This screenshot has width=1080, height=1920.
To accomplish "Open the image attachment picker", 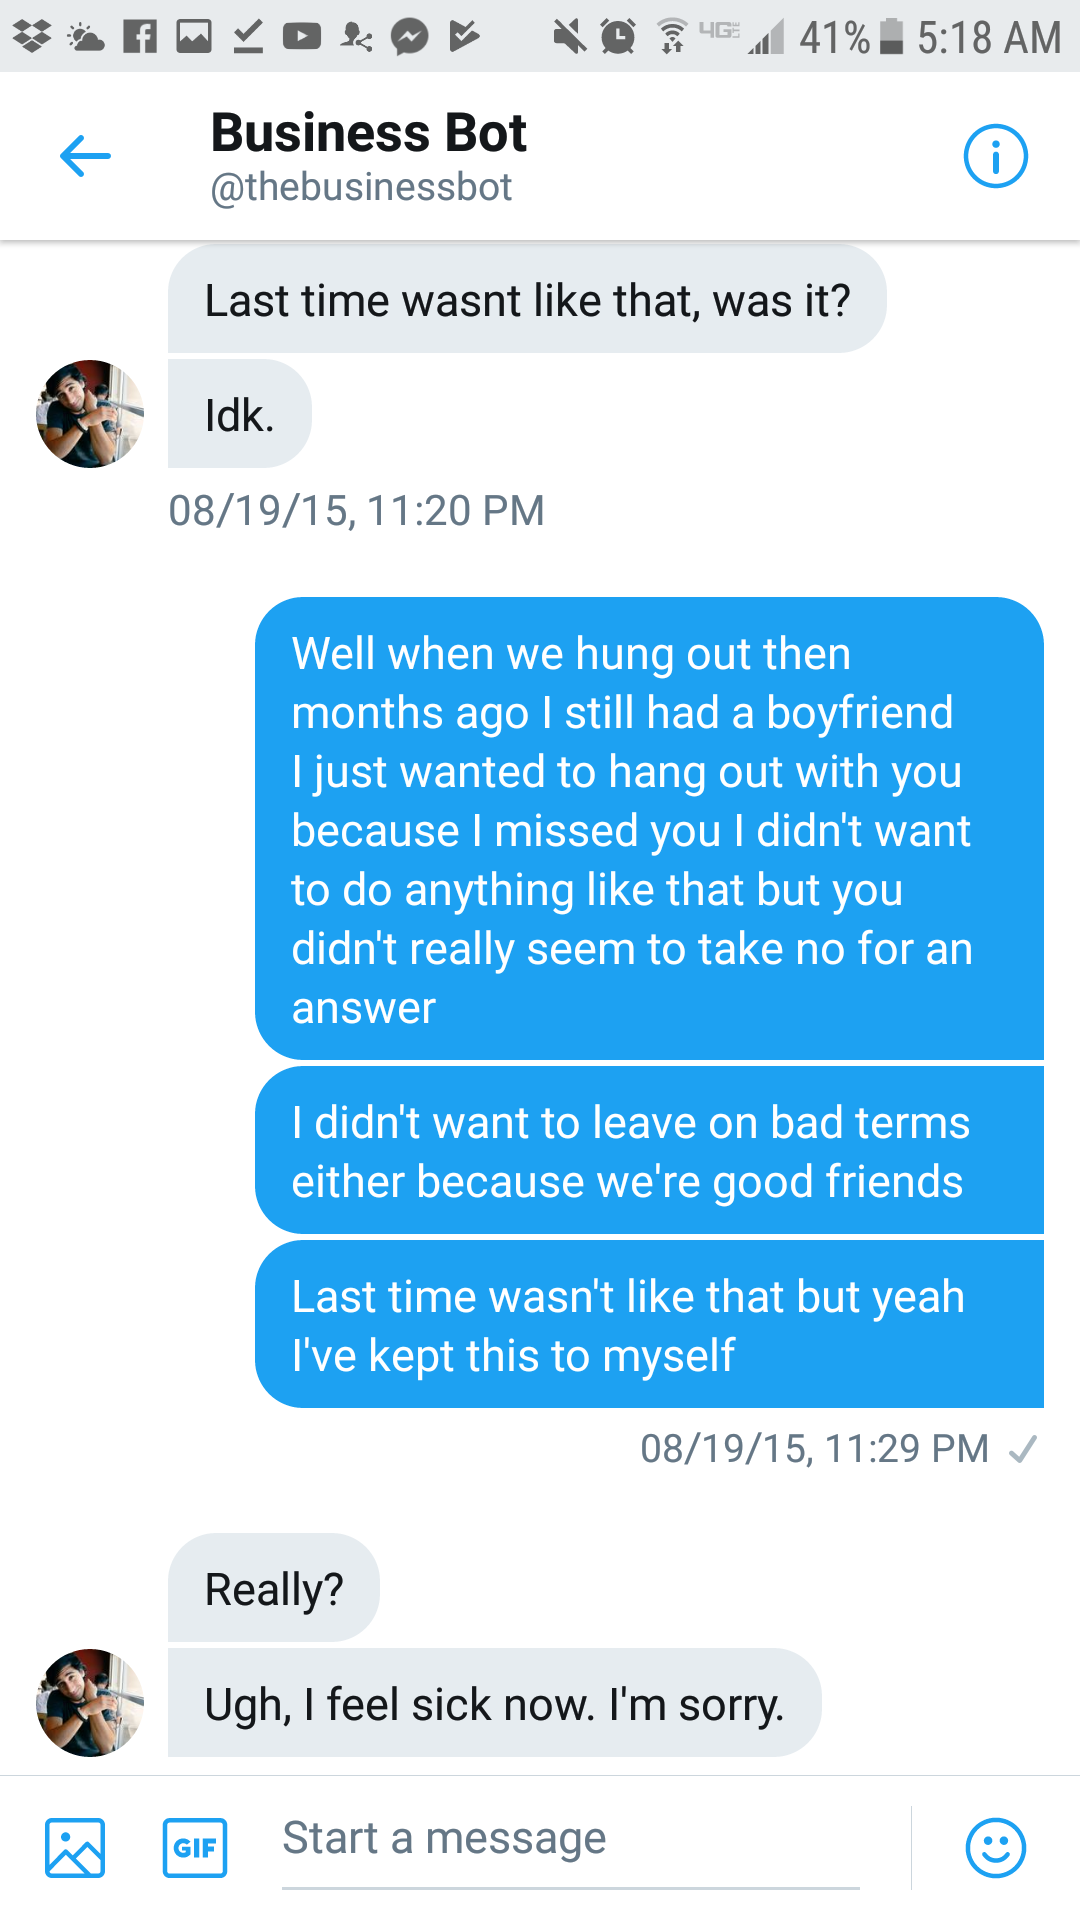I will [75, 1847].
